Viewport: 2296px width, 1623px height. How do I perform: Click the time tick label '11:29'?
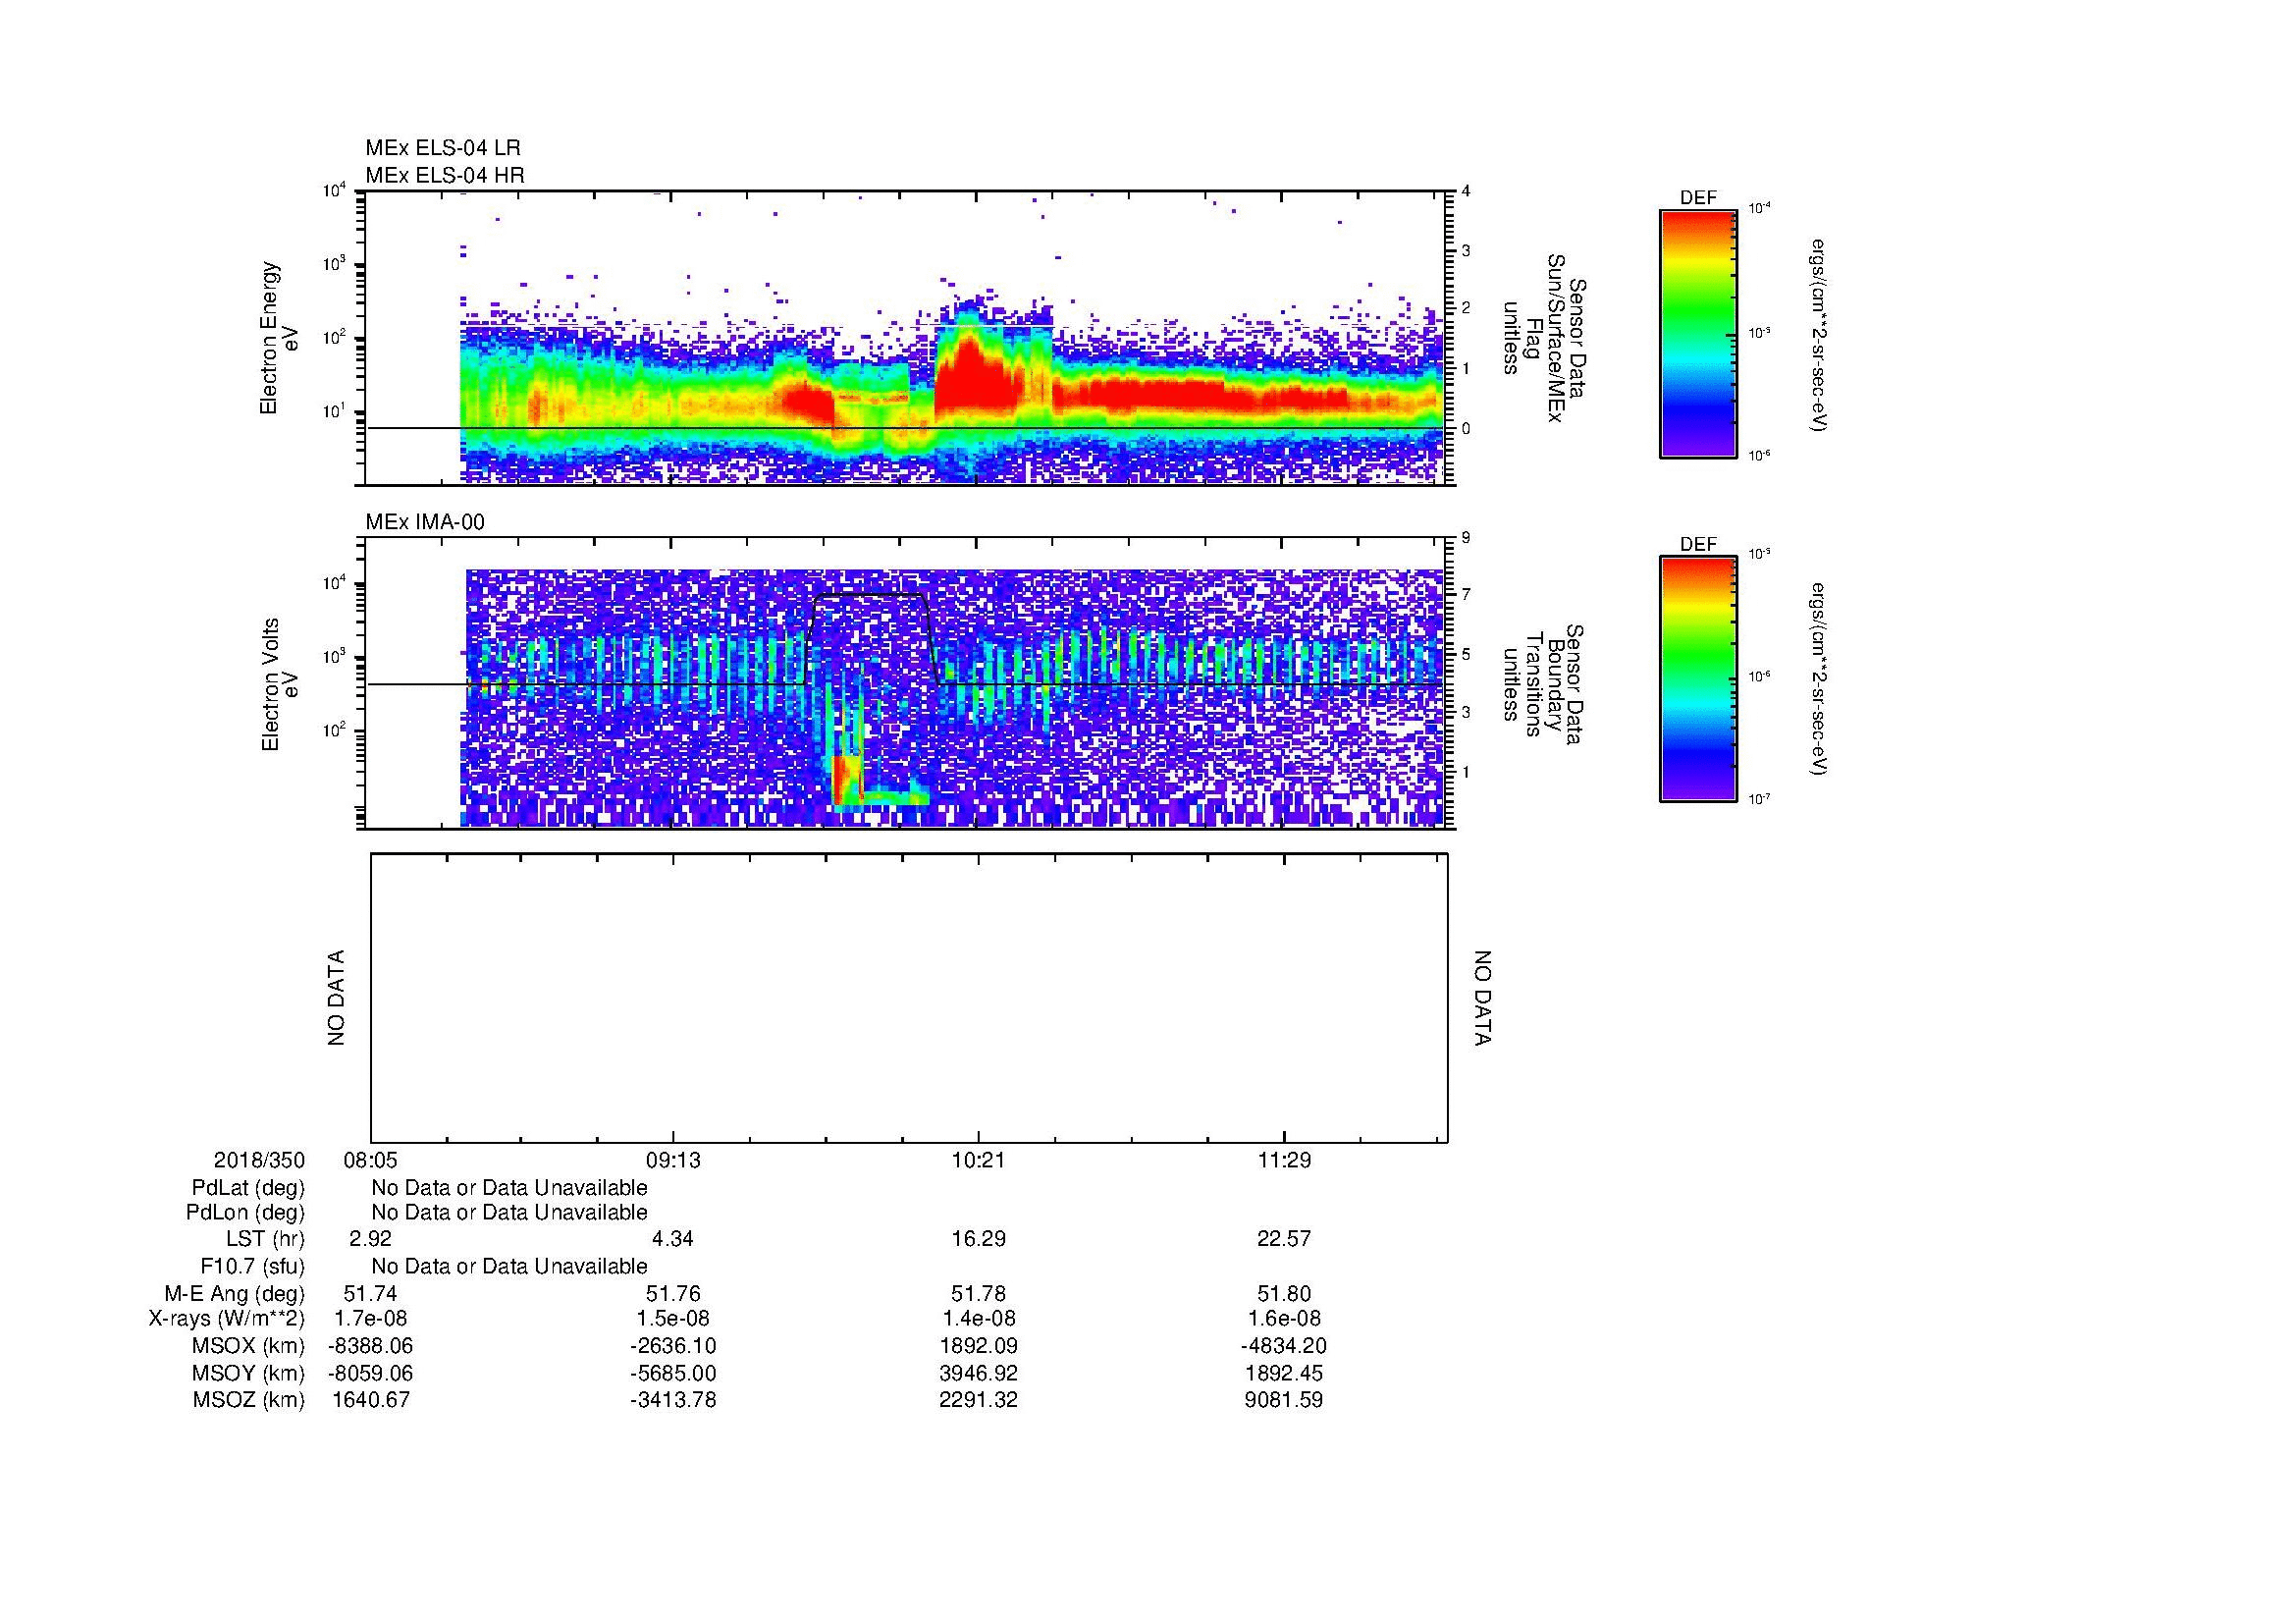pos(1284,1160)
